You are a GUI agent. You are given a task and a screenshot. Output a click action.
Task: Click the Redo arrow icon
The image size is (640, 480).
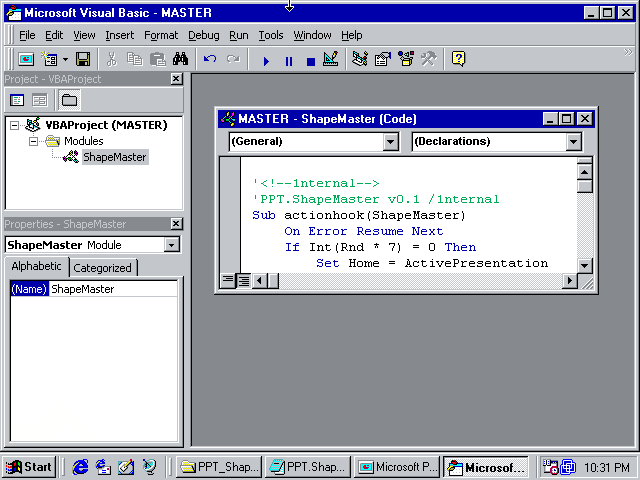pyautogui.click(x=233, y=59)
